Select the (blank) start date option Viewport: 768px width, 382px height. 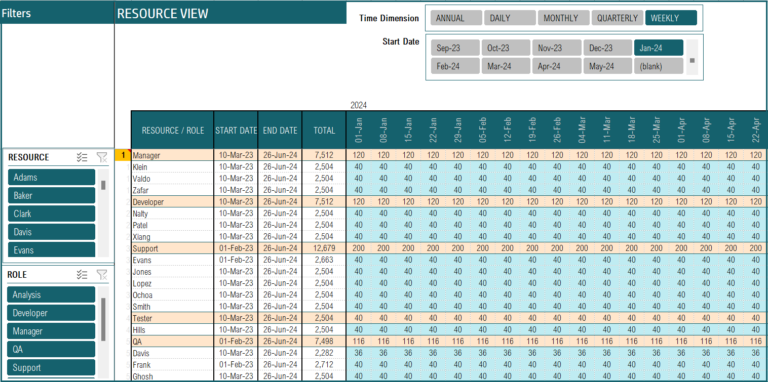coord(659,66)
